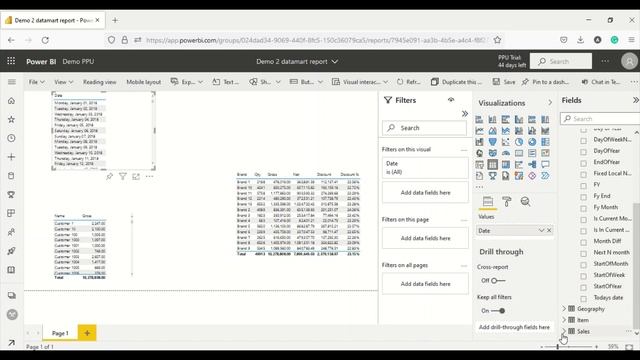Image resolution: width=640 pixels, height=360 pixels.
Task: Select the funnel chart visualization icon
Action: [493, 142]
